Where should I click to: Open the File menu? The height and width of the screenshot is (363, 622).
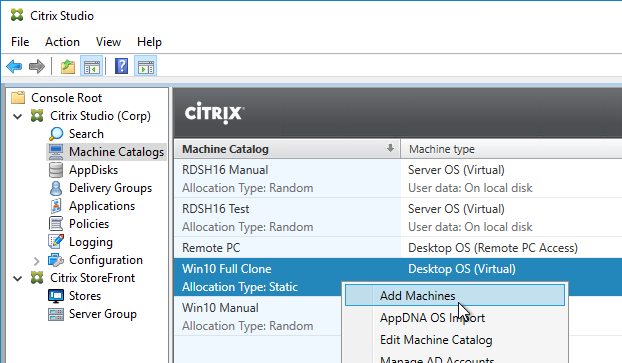(20, 42)
